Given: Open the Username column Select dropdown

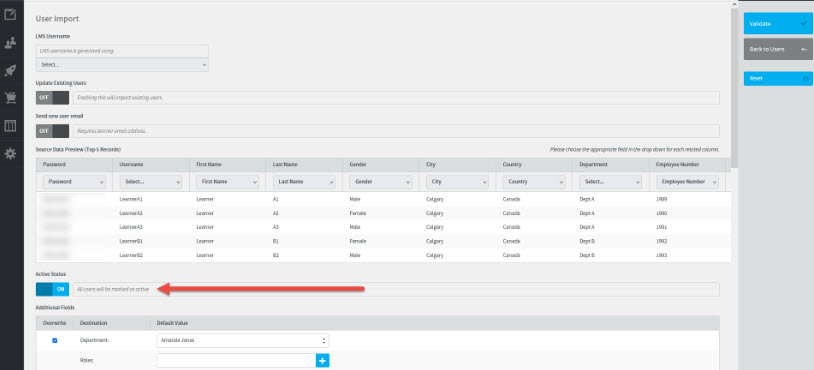Looking at the screenshot, I should coord(151,182).
